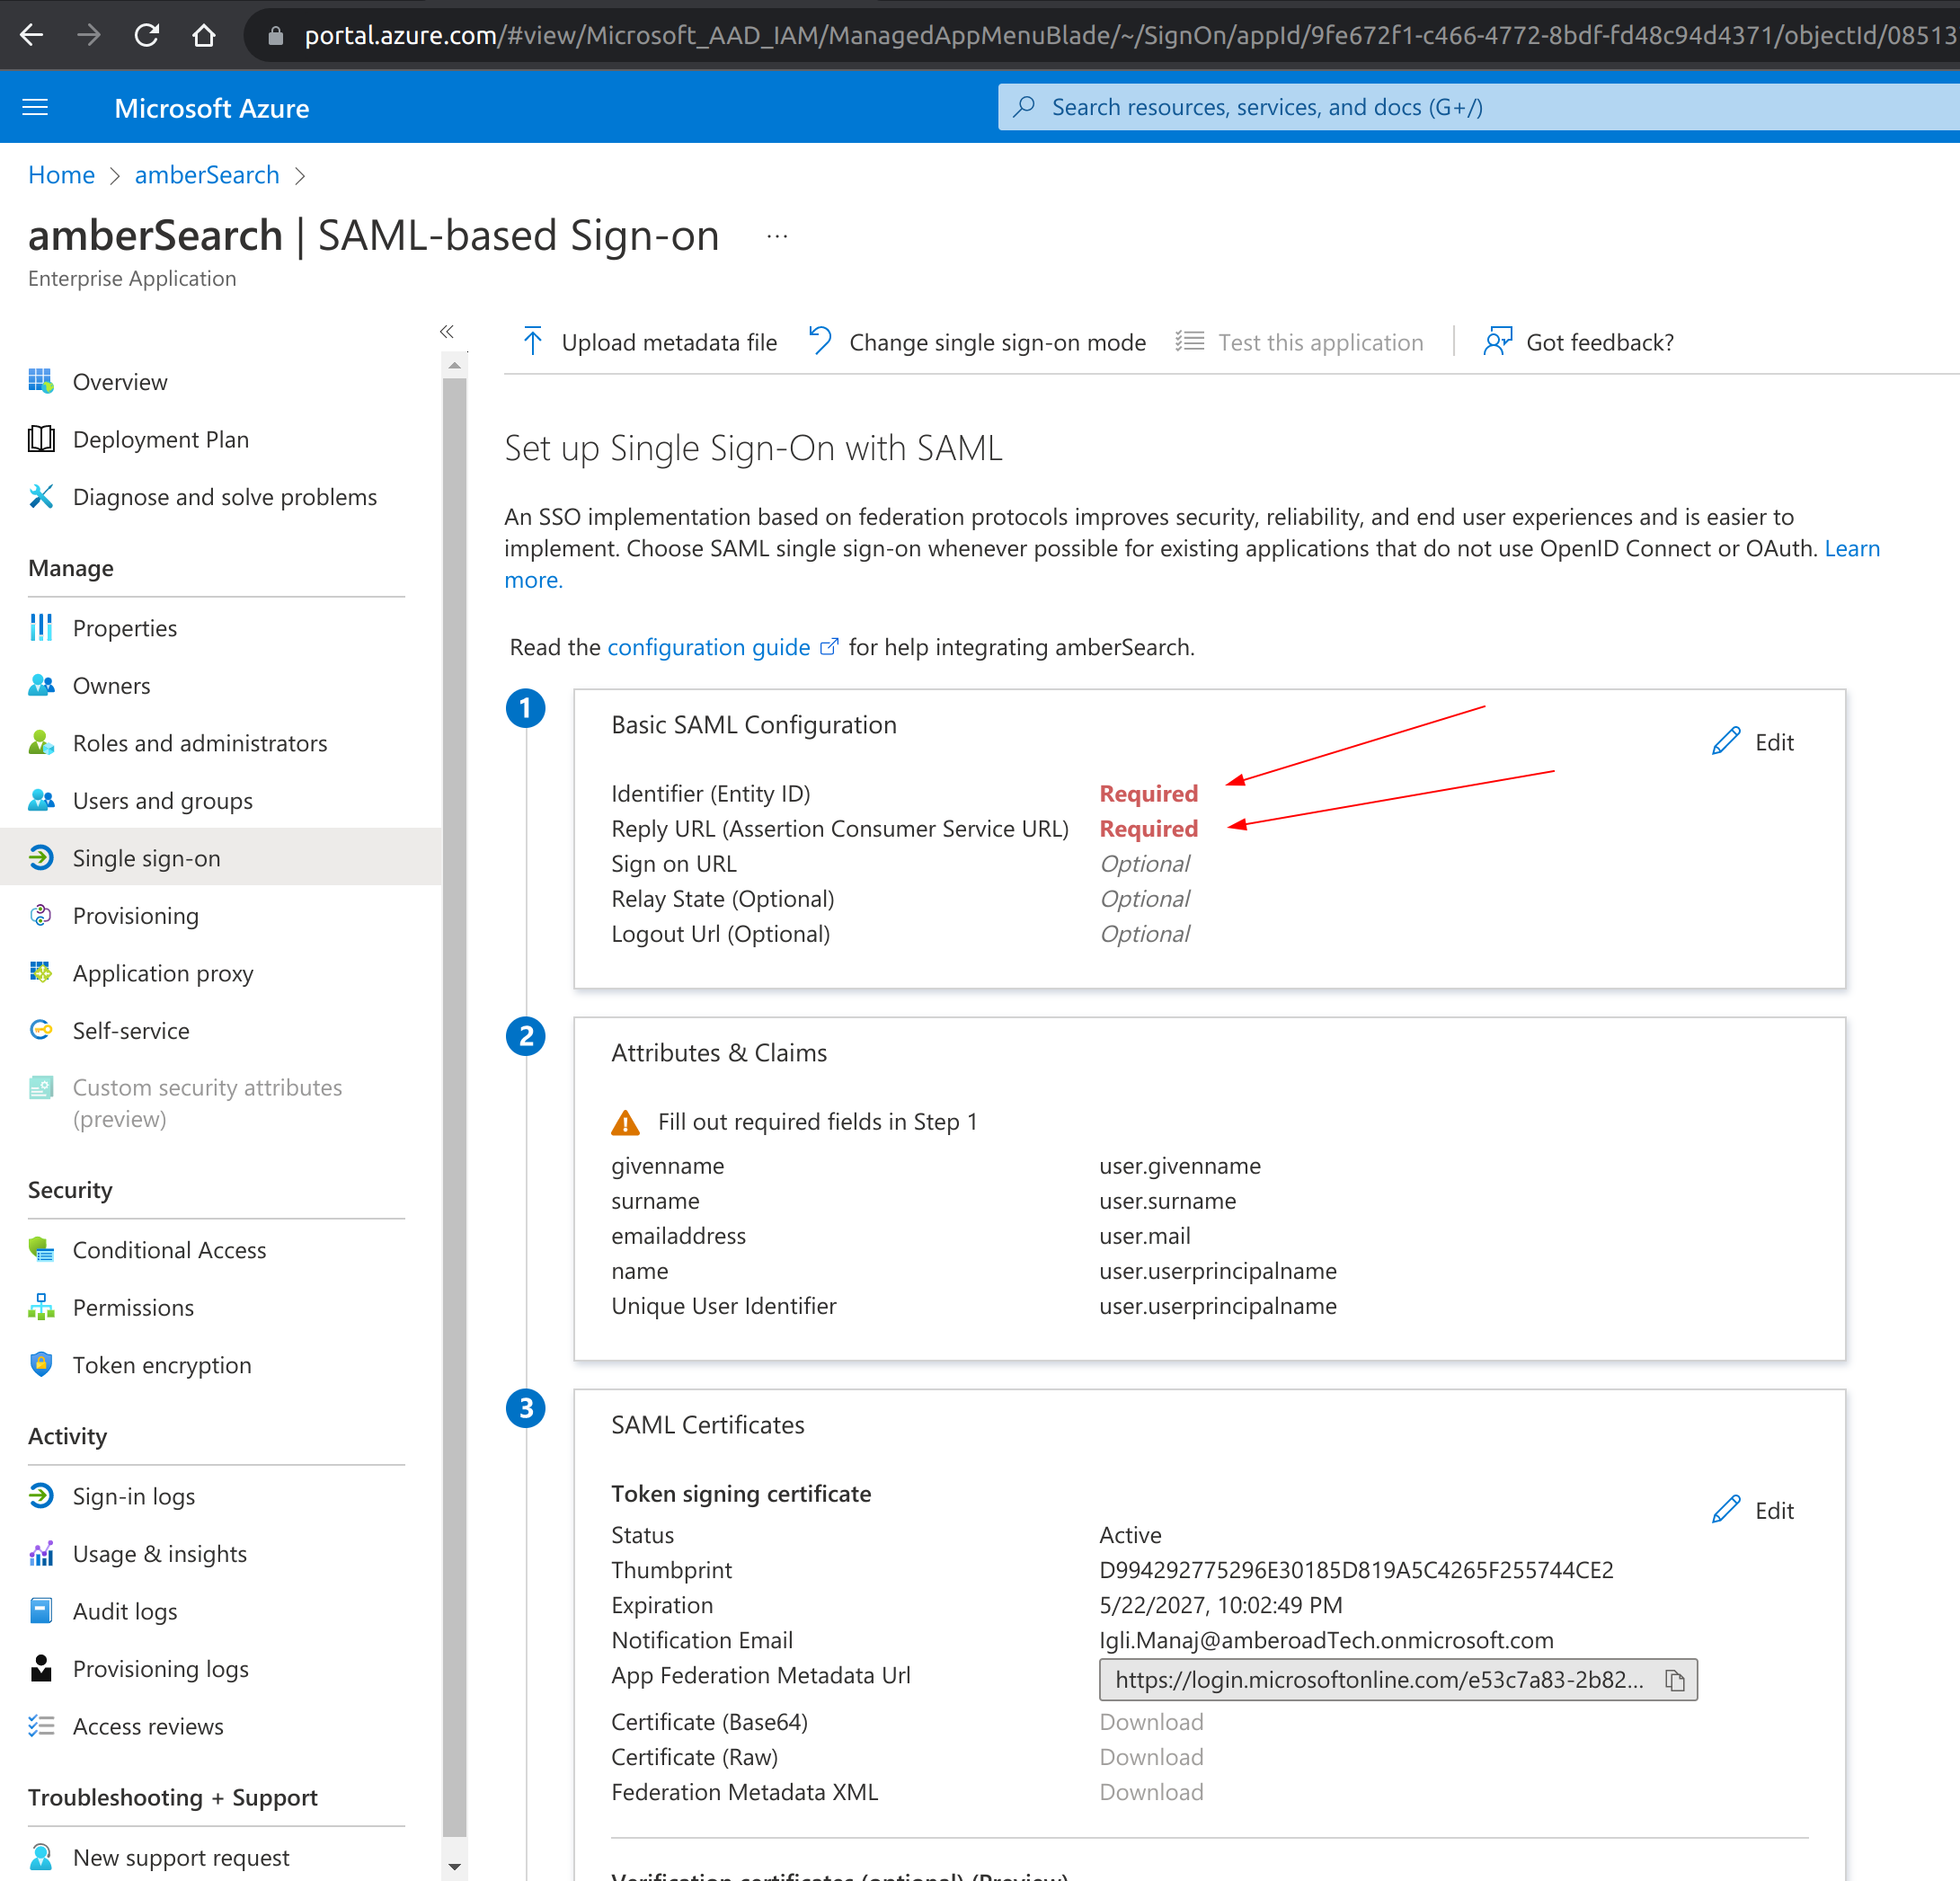Viewport: 1960px width, 1881px height.
Task: Select Upload metadata file in the toolbar
Action: (x=649, y=342)
